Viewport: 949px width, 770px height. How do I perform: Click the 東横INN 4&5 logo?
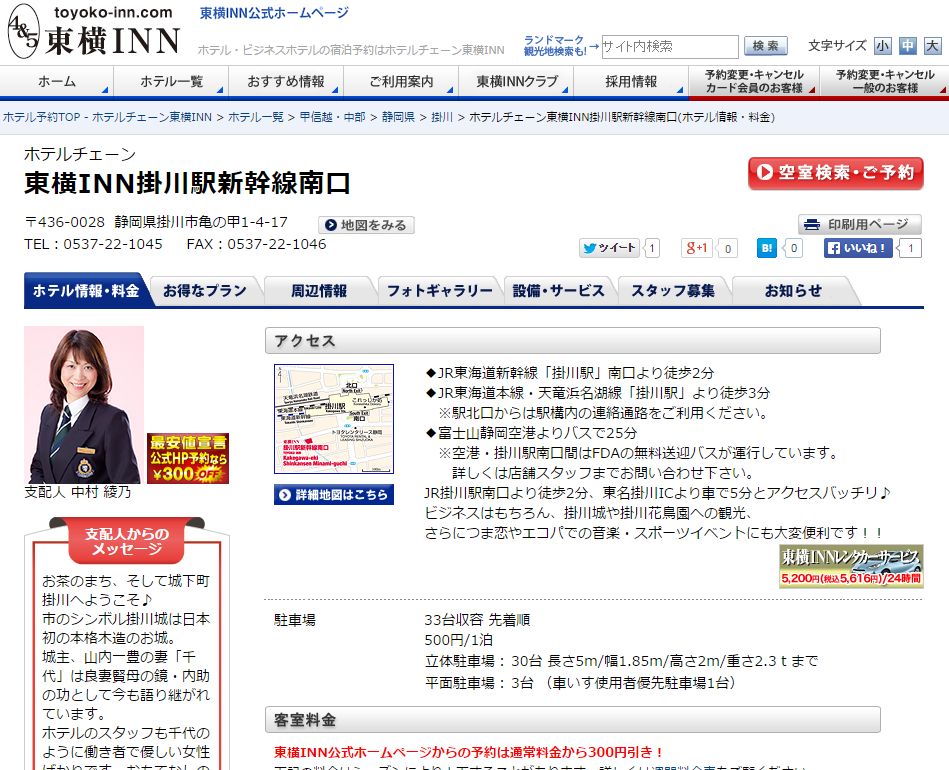(x=94, y=31)
